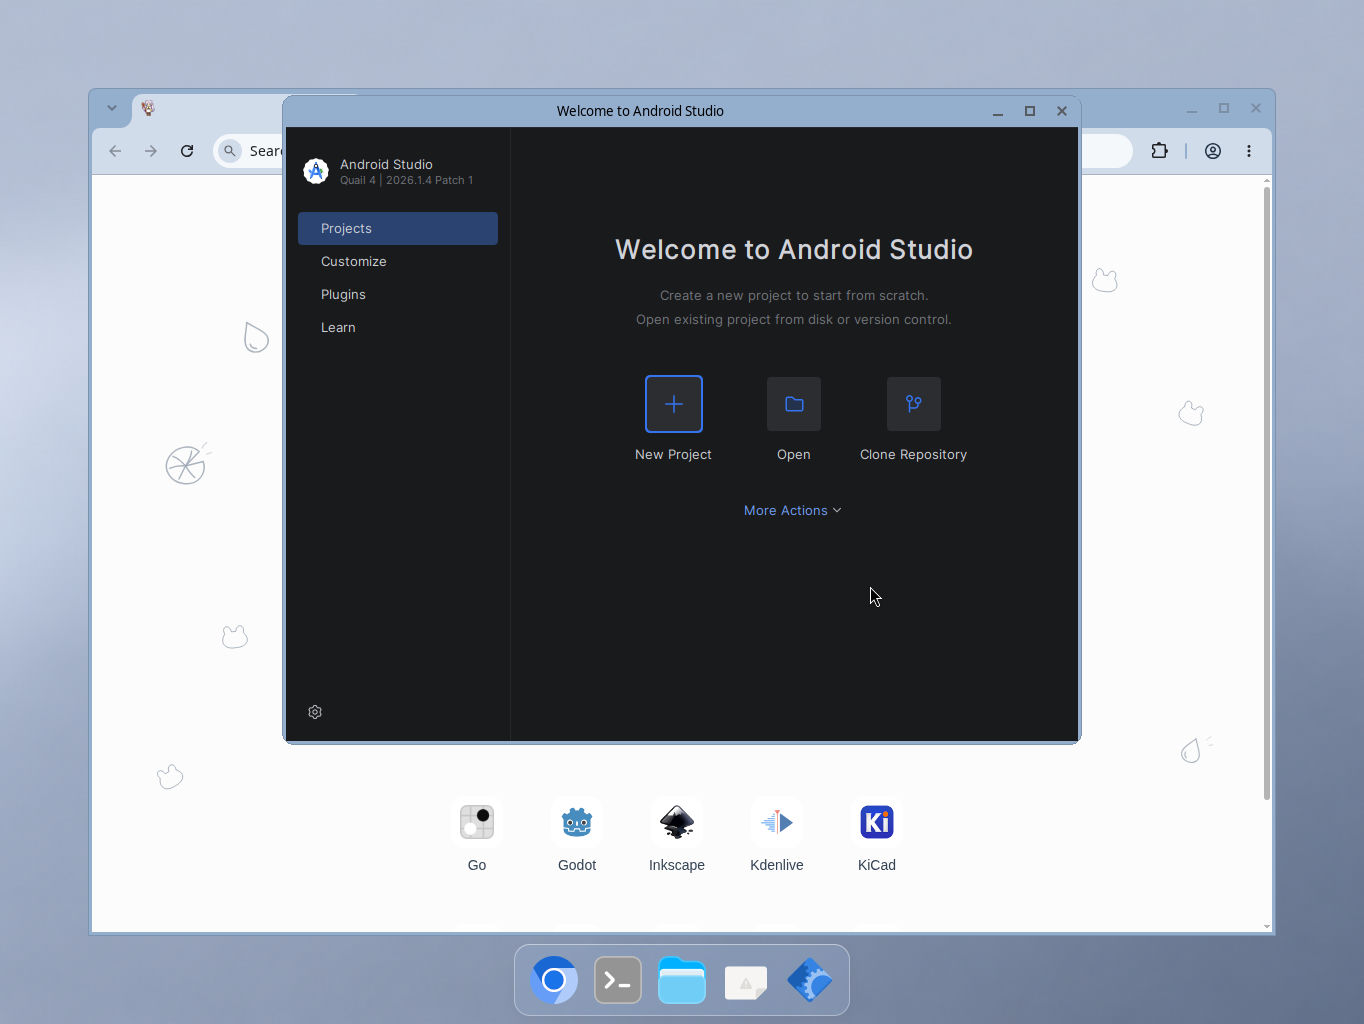Click the browser search address field
The image size is (1364, 1024).
(x=250, y=151)
